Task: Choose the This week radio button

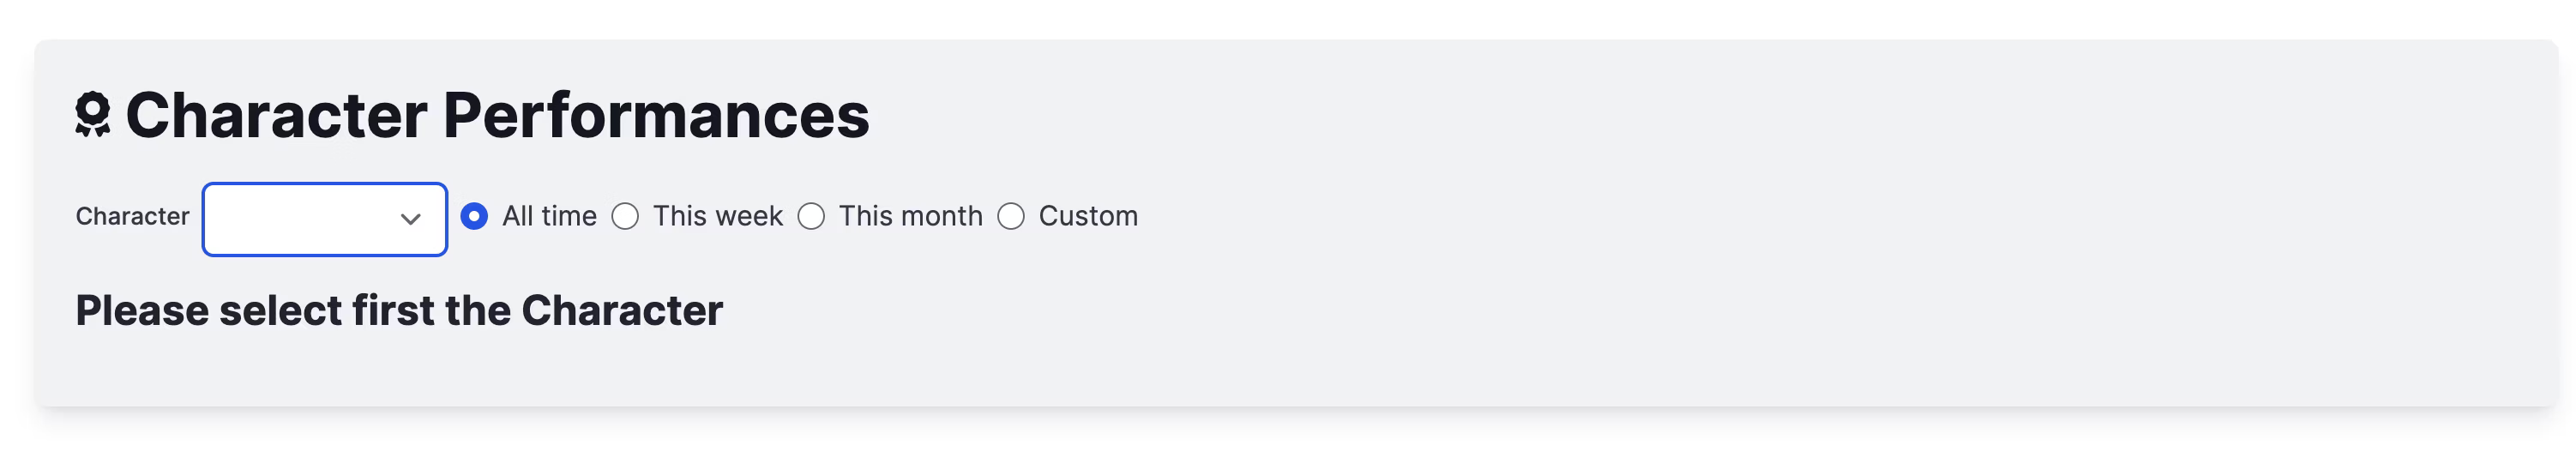Action: coord(625,216)
